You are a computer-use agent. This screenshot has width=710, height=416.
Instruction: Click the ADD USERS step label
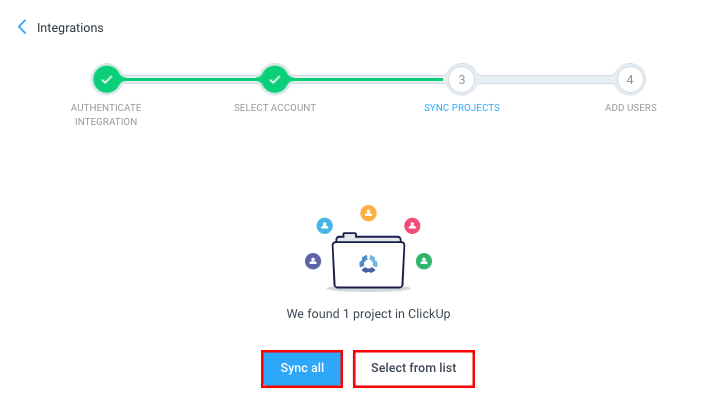click(631, 108)
